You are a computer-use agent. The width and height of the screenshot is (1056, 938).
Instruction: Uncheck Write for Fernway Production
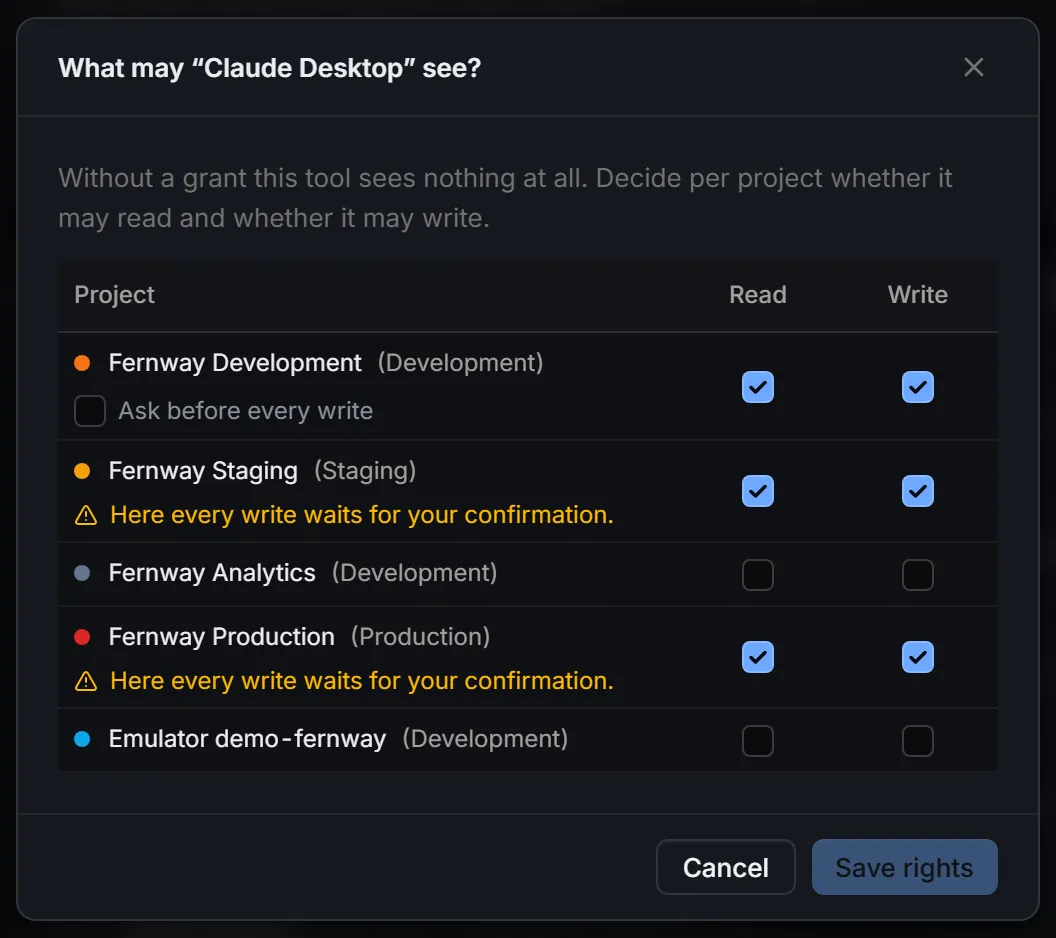click(x=917, y=657)
